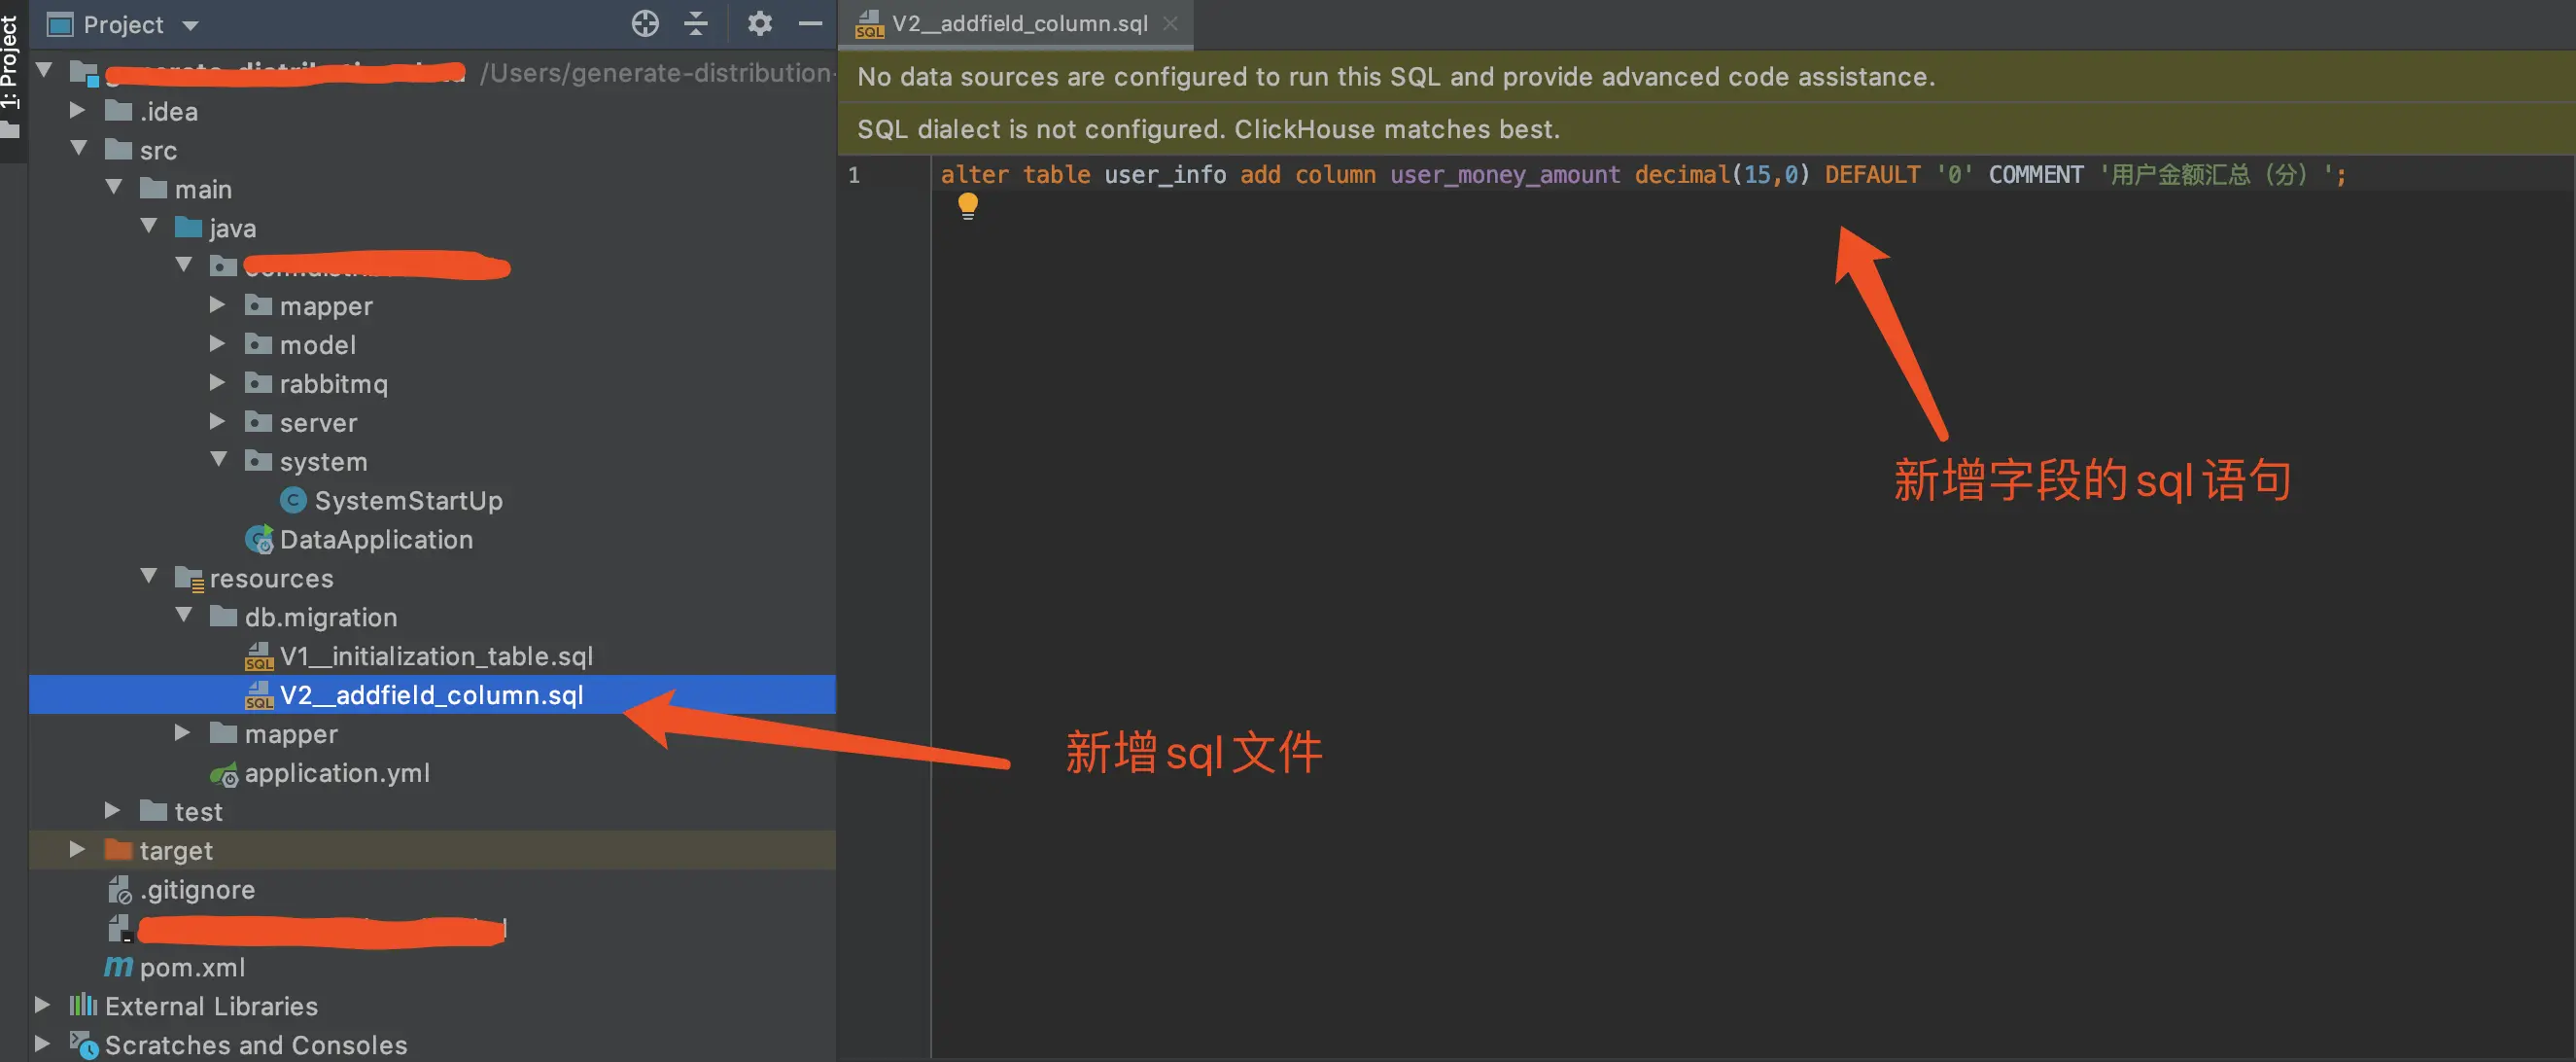Expand External Libraries node
This screenshot has height=1062, width=2576.
[42, 1005]
